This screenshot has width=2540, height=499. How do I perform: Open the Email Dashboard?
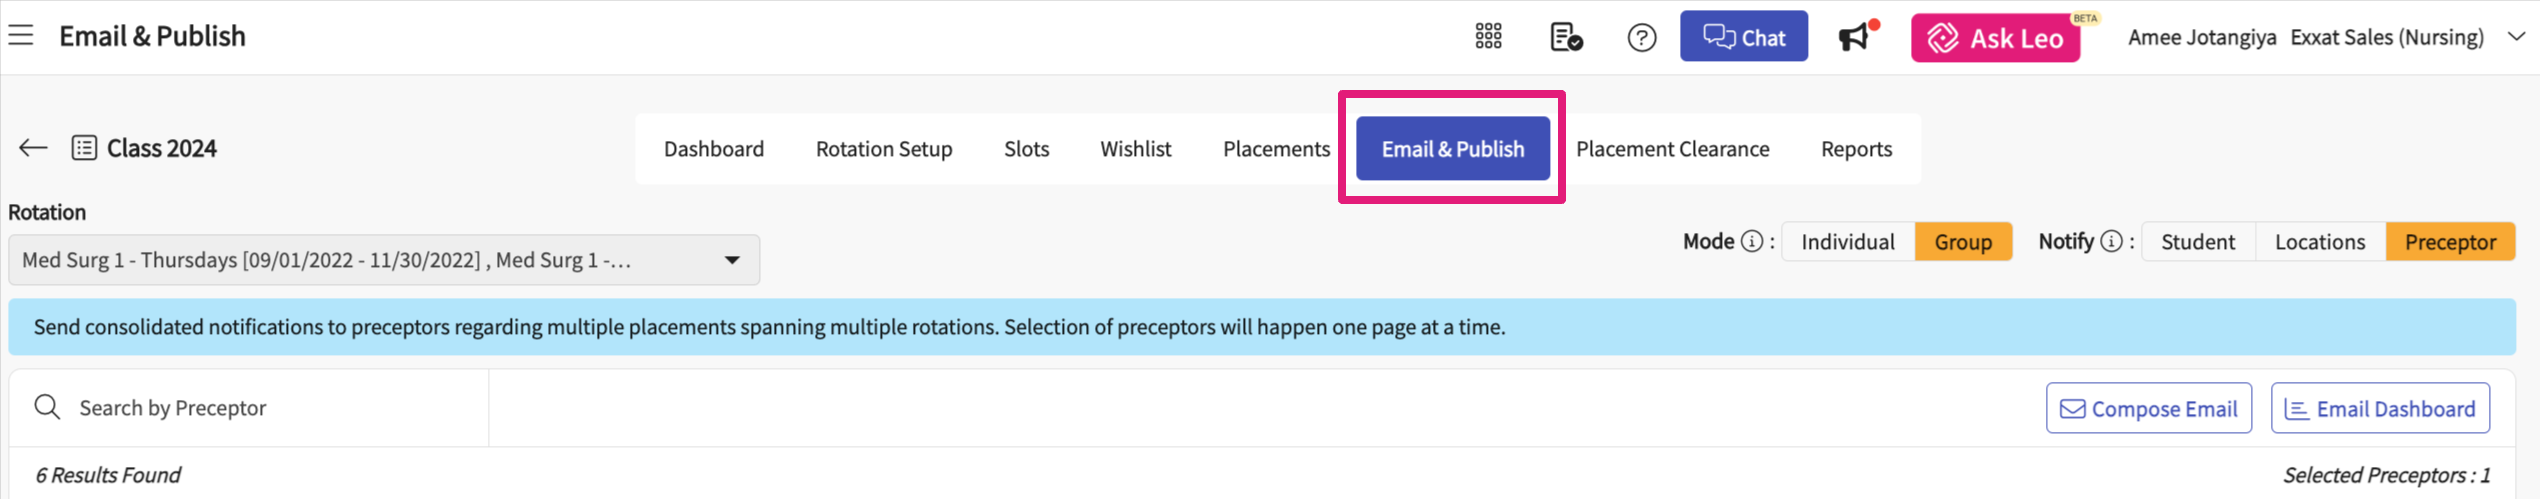tap(2379, 409)
